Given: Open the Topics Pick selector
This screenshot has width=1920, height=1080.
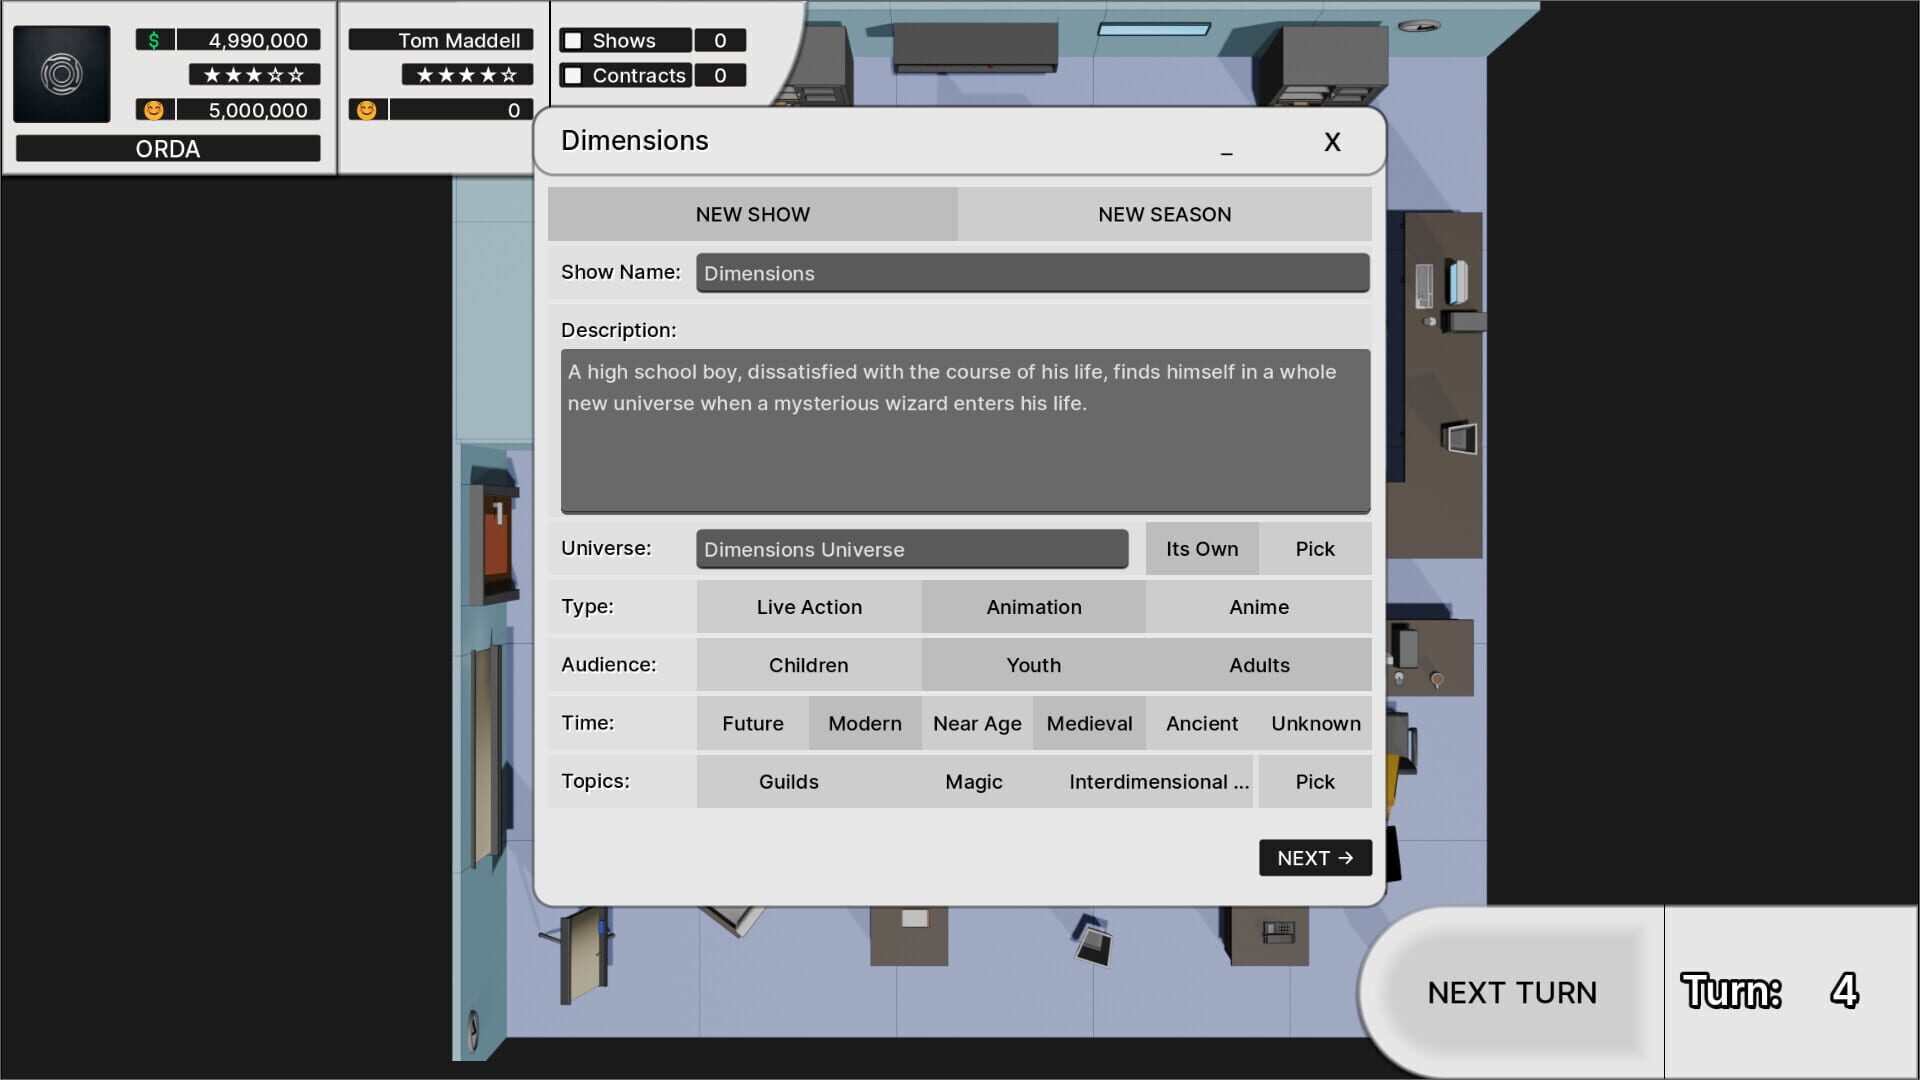Looking at the screenshot, I should coord(1315,781).
